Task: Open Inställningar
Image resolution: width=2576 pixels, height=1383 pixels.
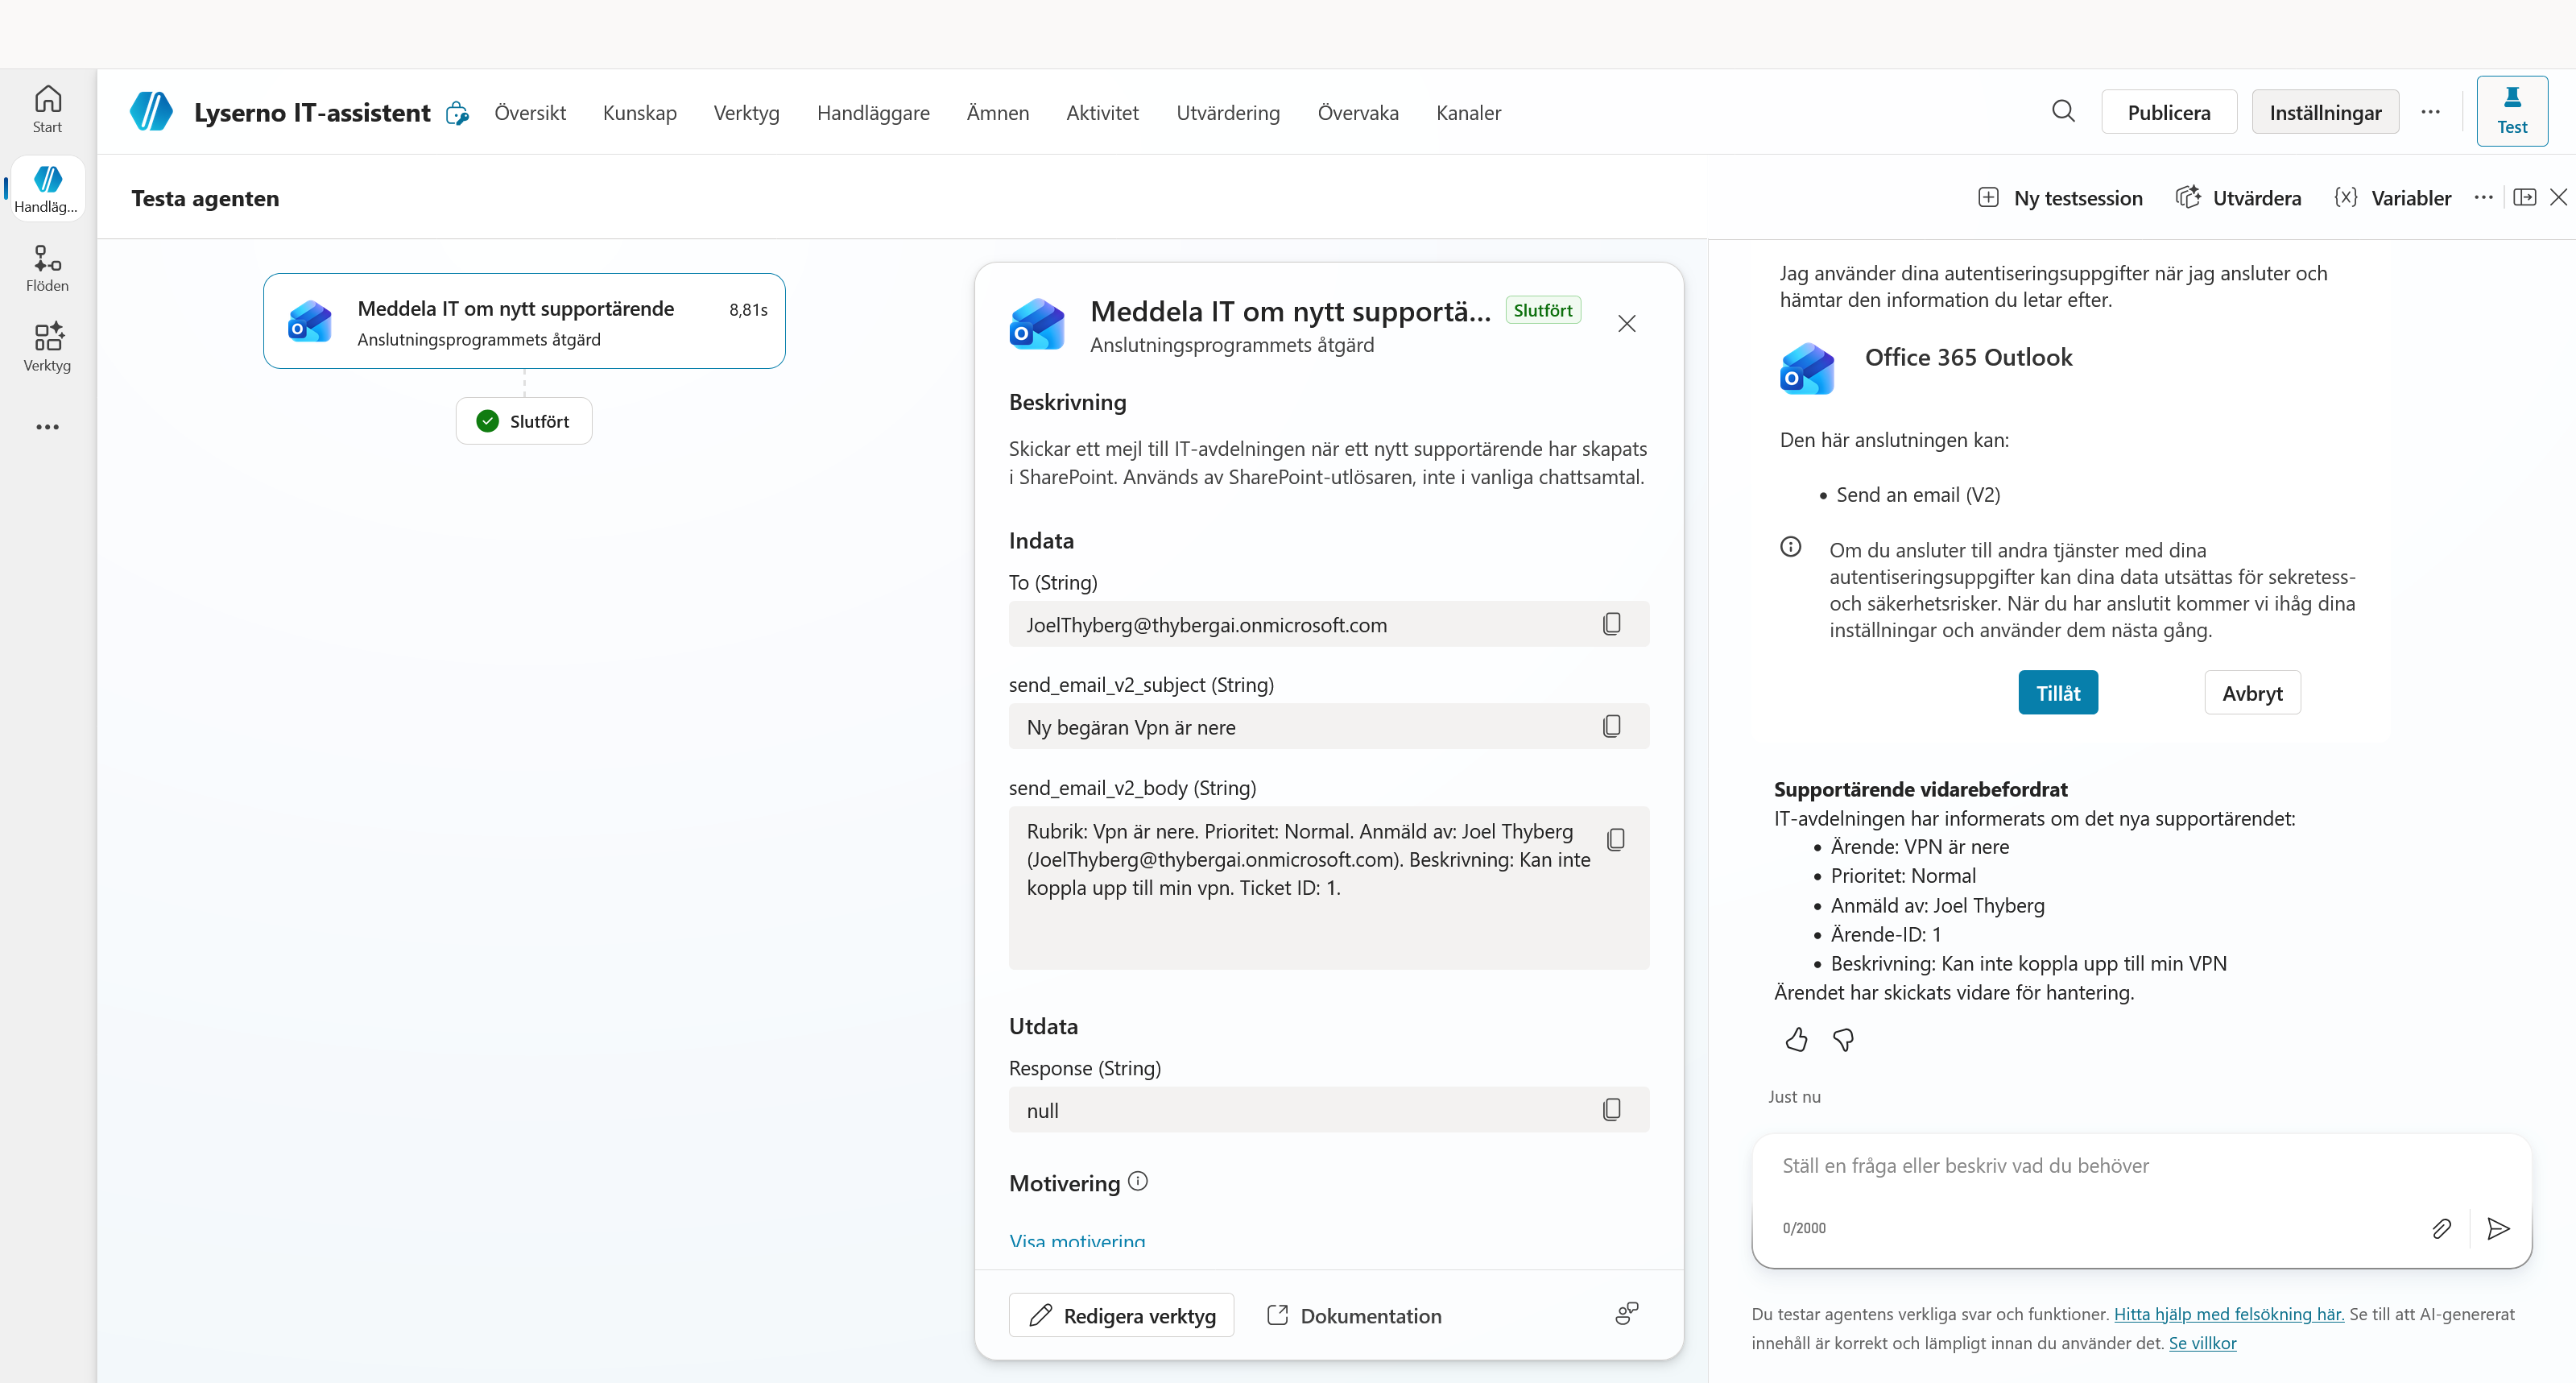Action: 2325,112
